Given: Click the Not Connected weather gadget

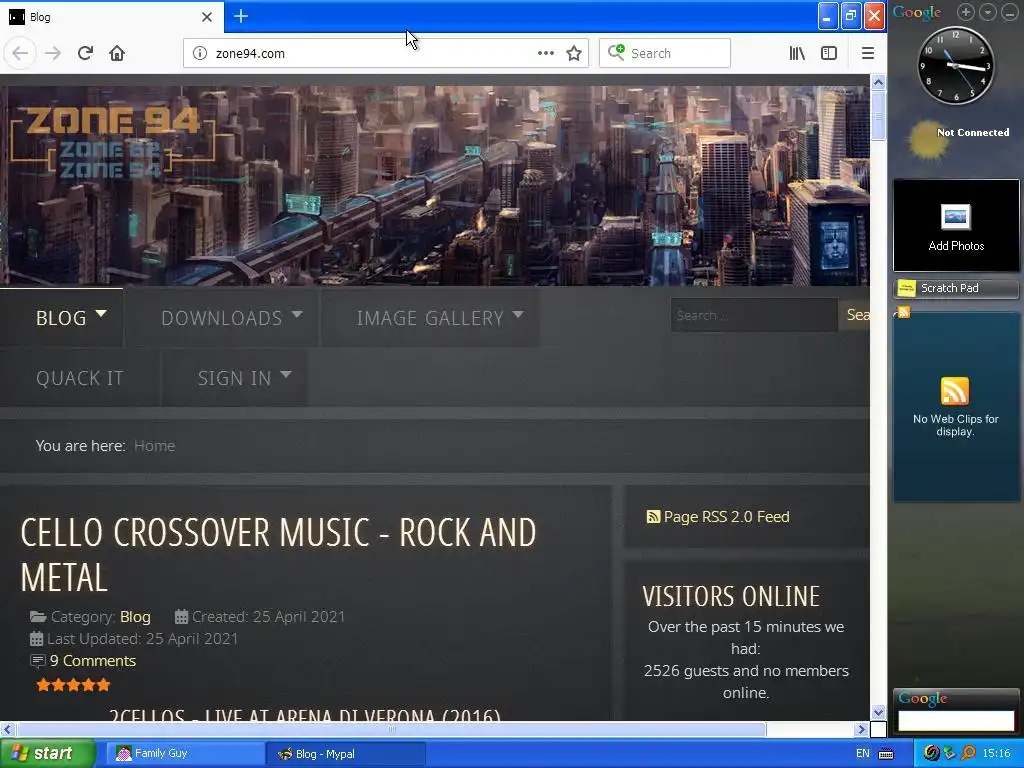Looking at the screenshot, I should (x=957, y=138).
